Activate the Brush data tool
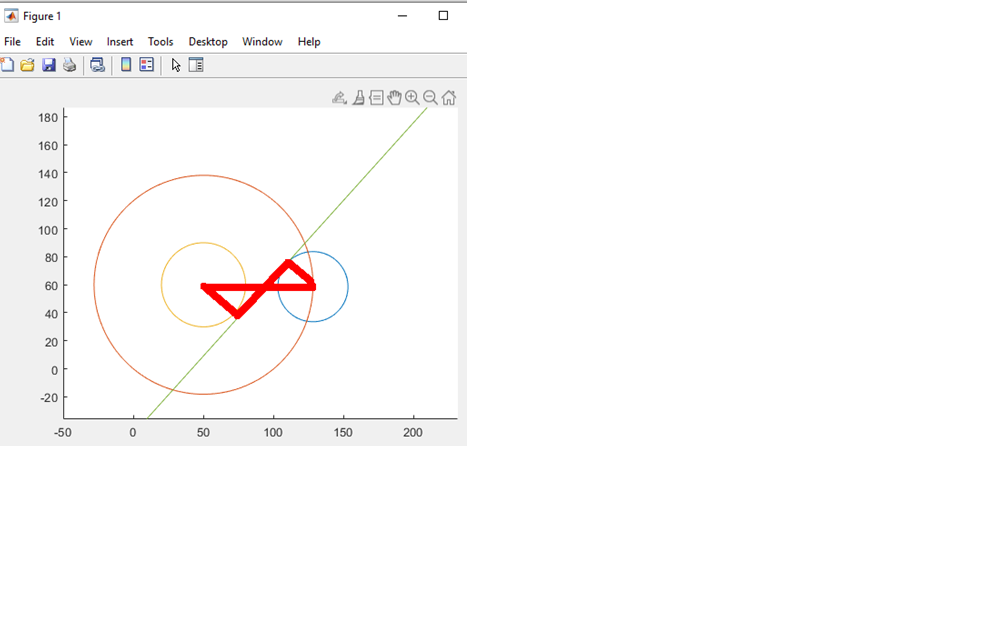The width and height of the screenshot is (1008, 630). [359, 98]
